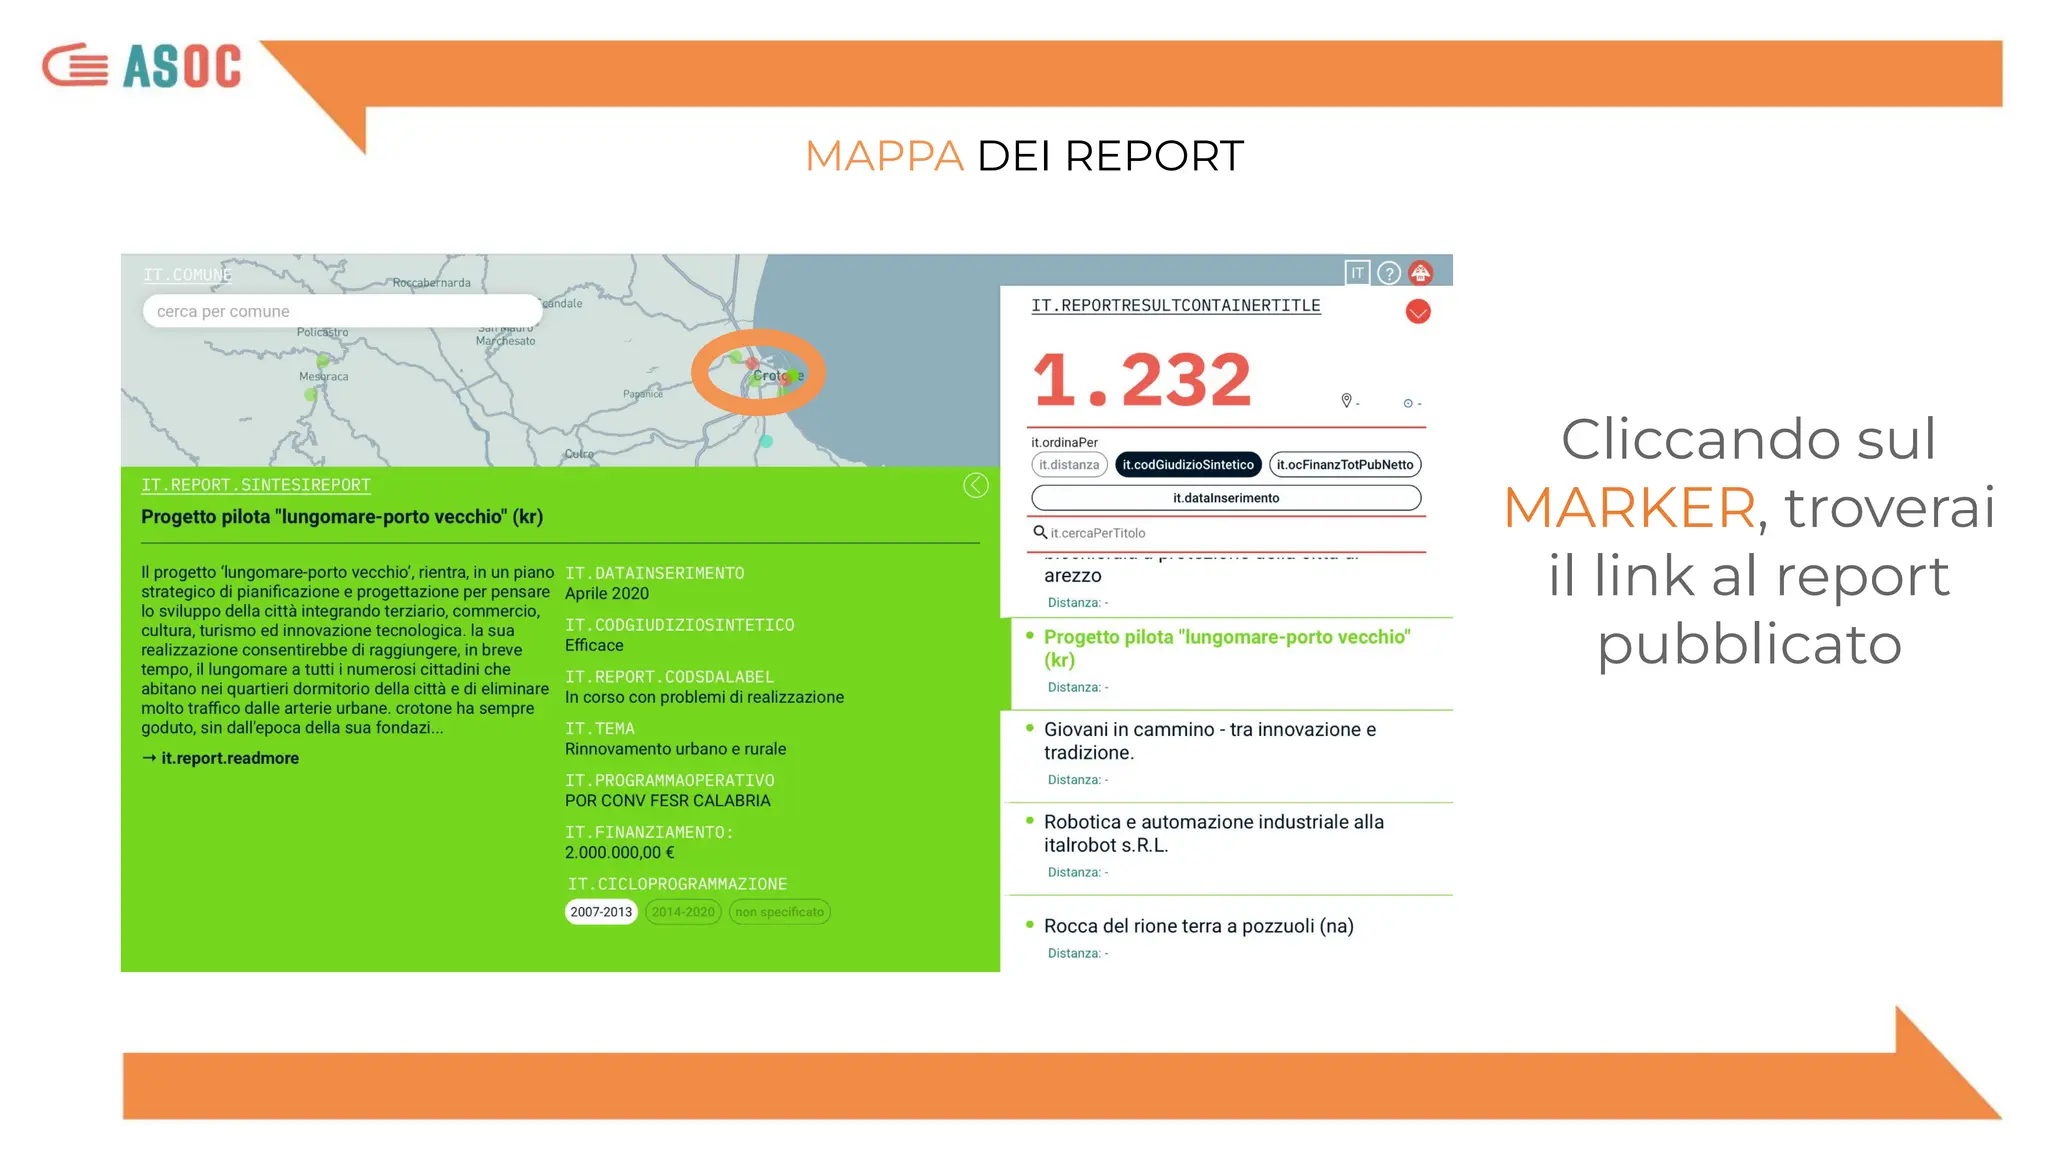This screenshot has width=2048, height=1152.
Task: Click the blue target icon near 1.232
Action: tap(1408, 403)
